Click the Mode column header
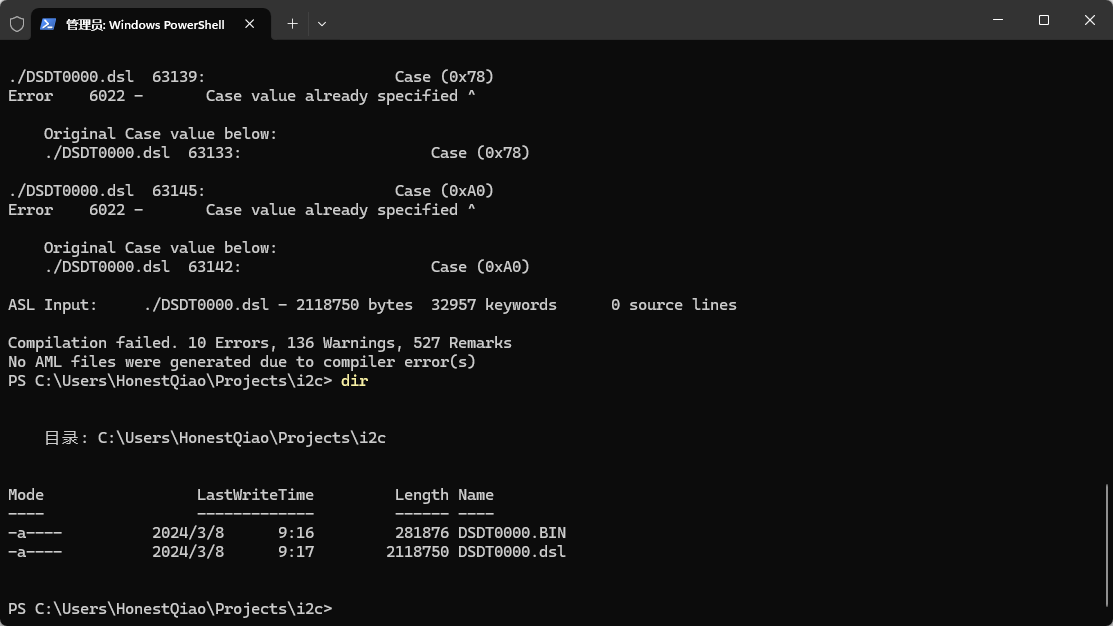 click(x=26, y=495)
